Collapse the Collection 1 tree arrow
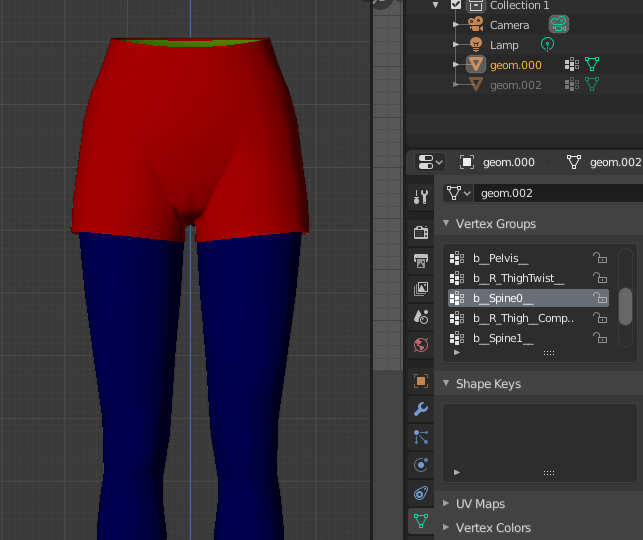 pos(436,5)
